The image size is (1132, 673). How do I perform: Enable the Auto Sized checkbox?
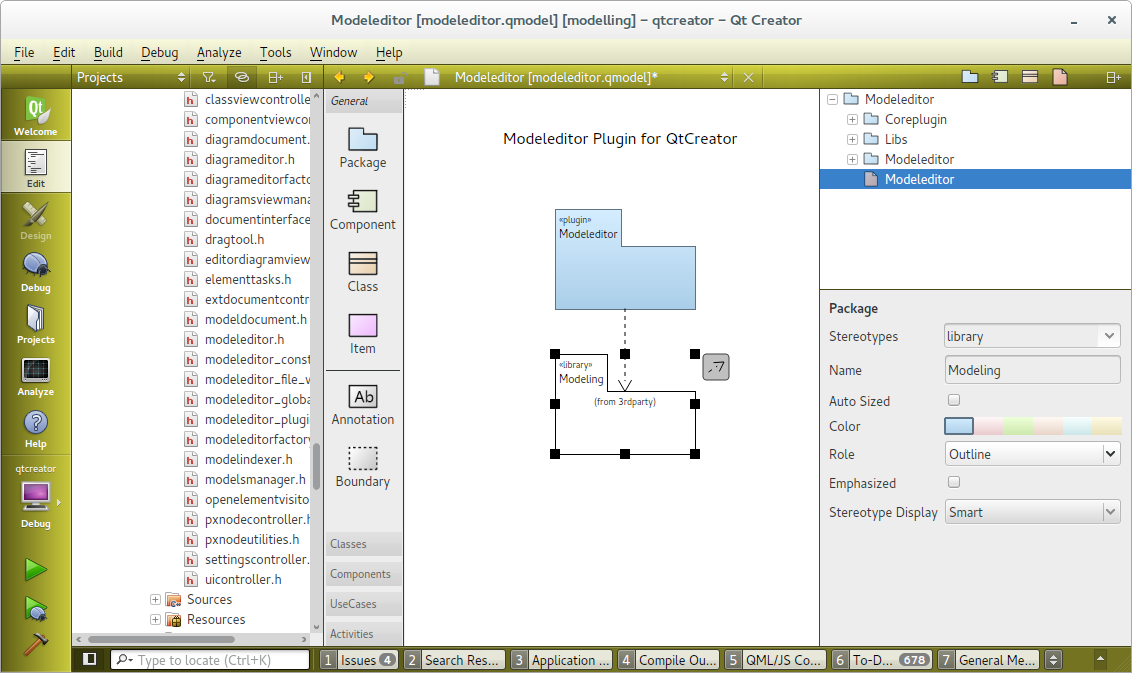[954, 400]
